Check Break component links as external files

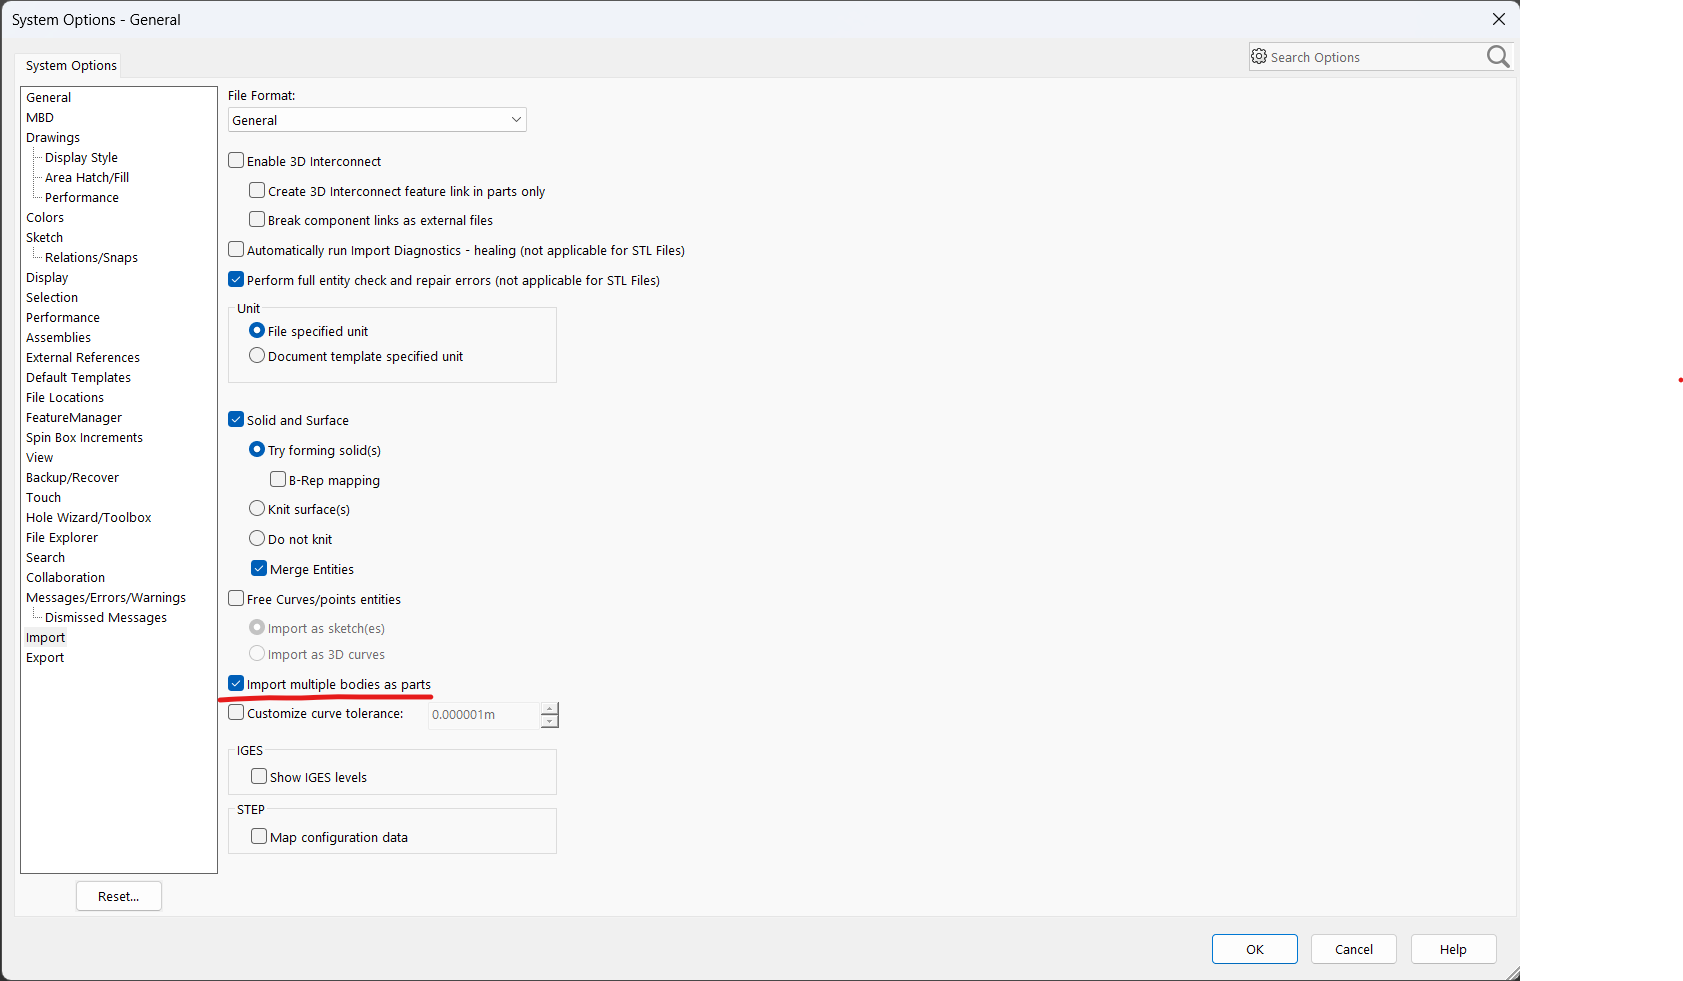click(x=257, y=220)
